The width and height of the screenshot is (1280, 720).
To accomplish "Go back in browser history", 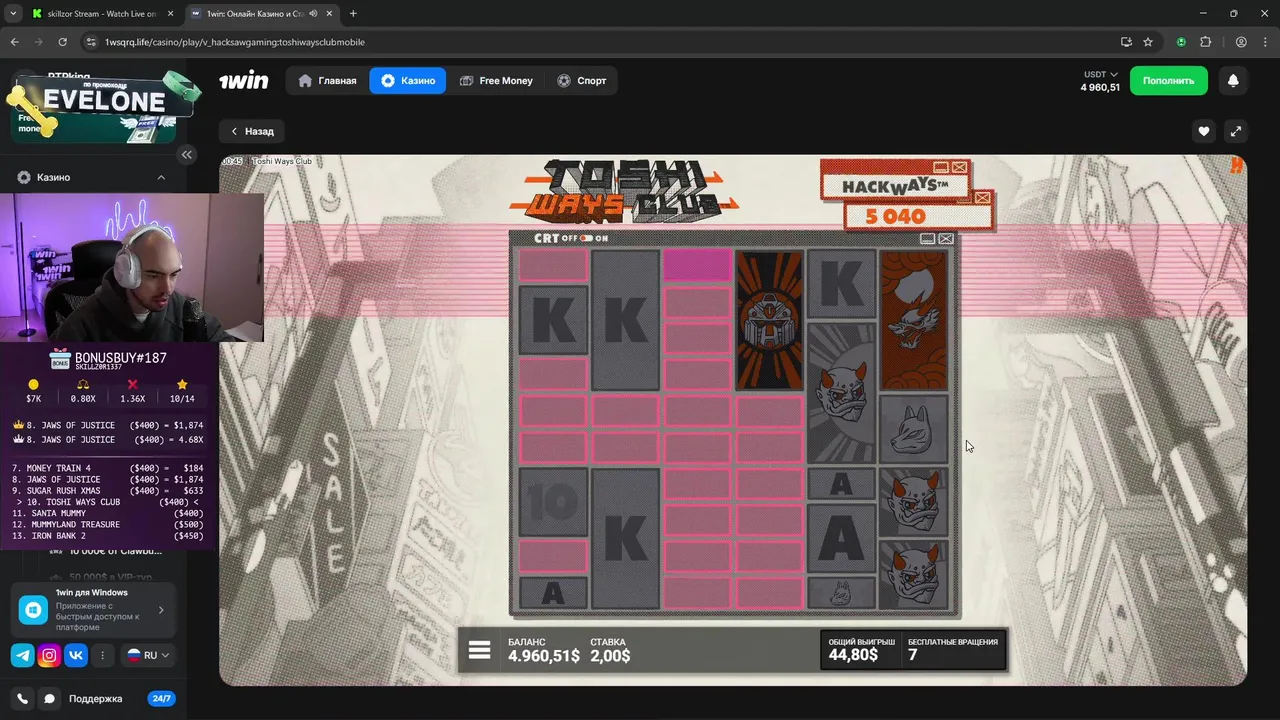I will click(15, 42).
